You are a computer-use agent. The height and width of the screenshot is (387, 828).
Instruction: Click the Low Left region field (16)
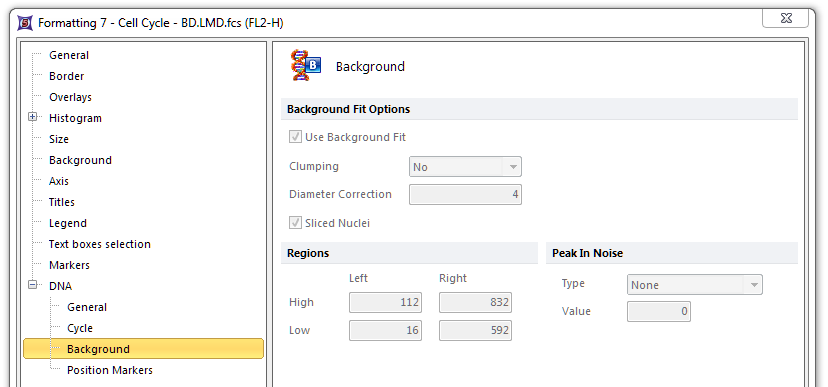click(x=385, y=331)
